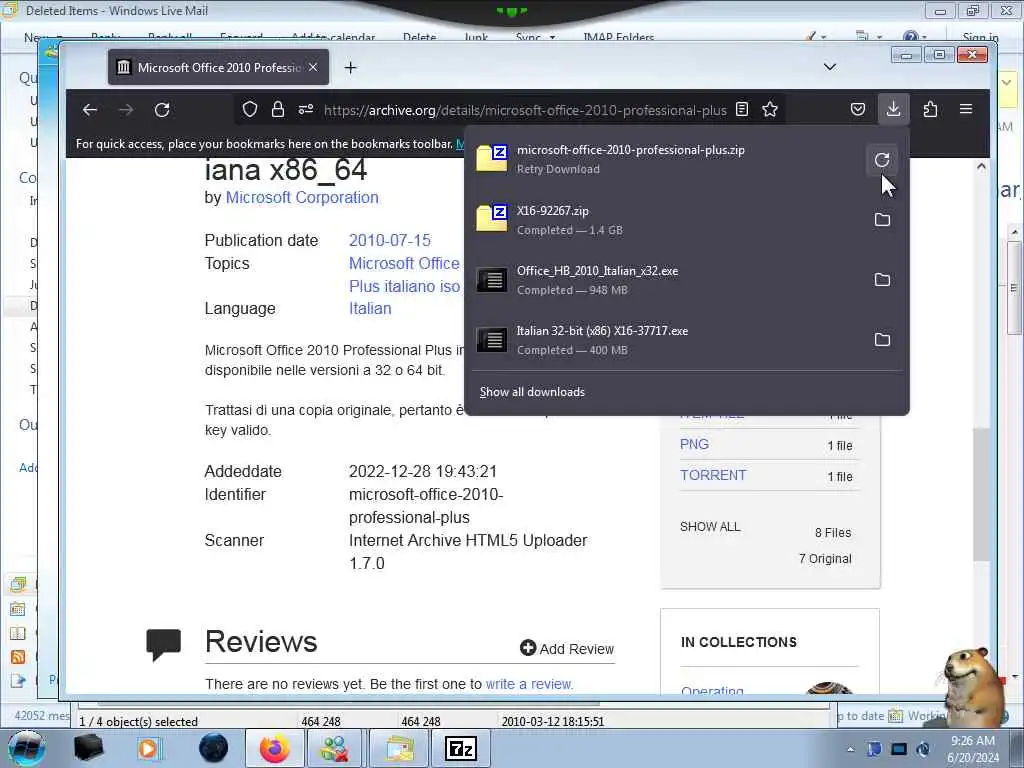Viewport: 1024px width, 768px height.
Task: Open tracking protection shield icon
Action: pos(249,110)
